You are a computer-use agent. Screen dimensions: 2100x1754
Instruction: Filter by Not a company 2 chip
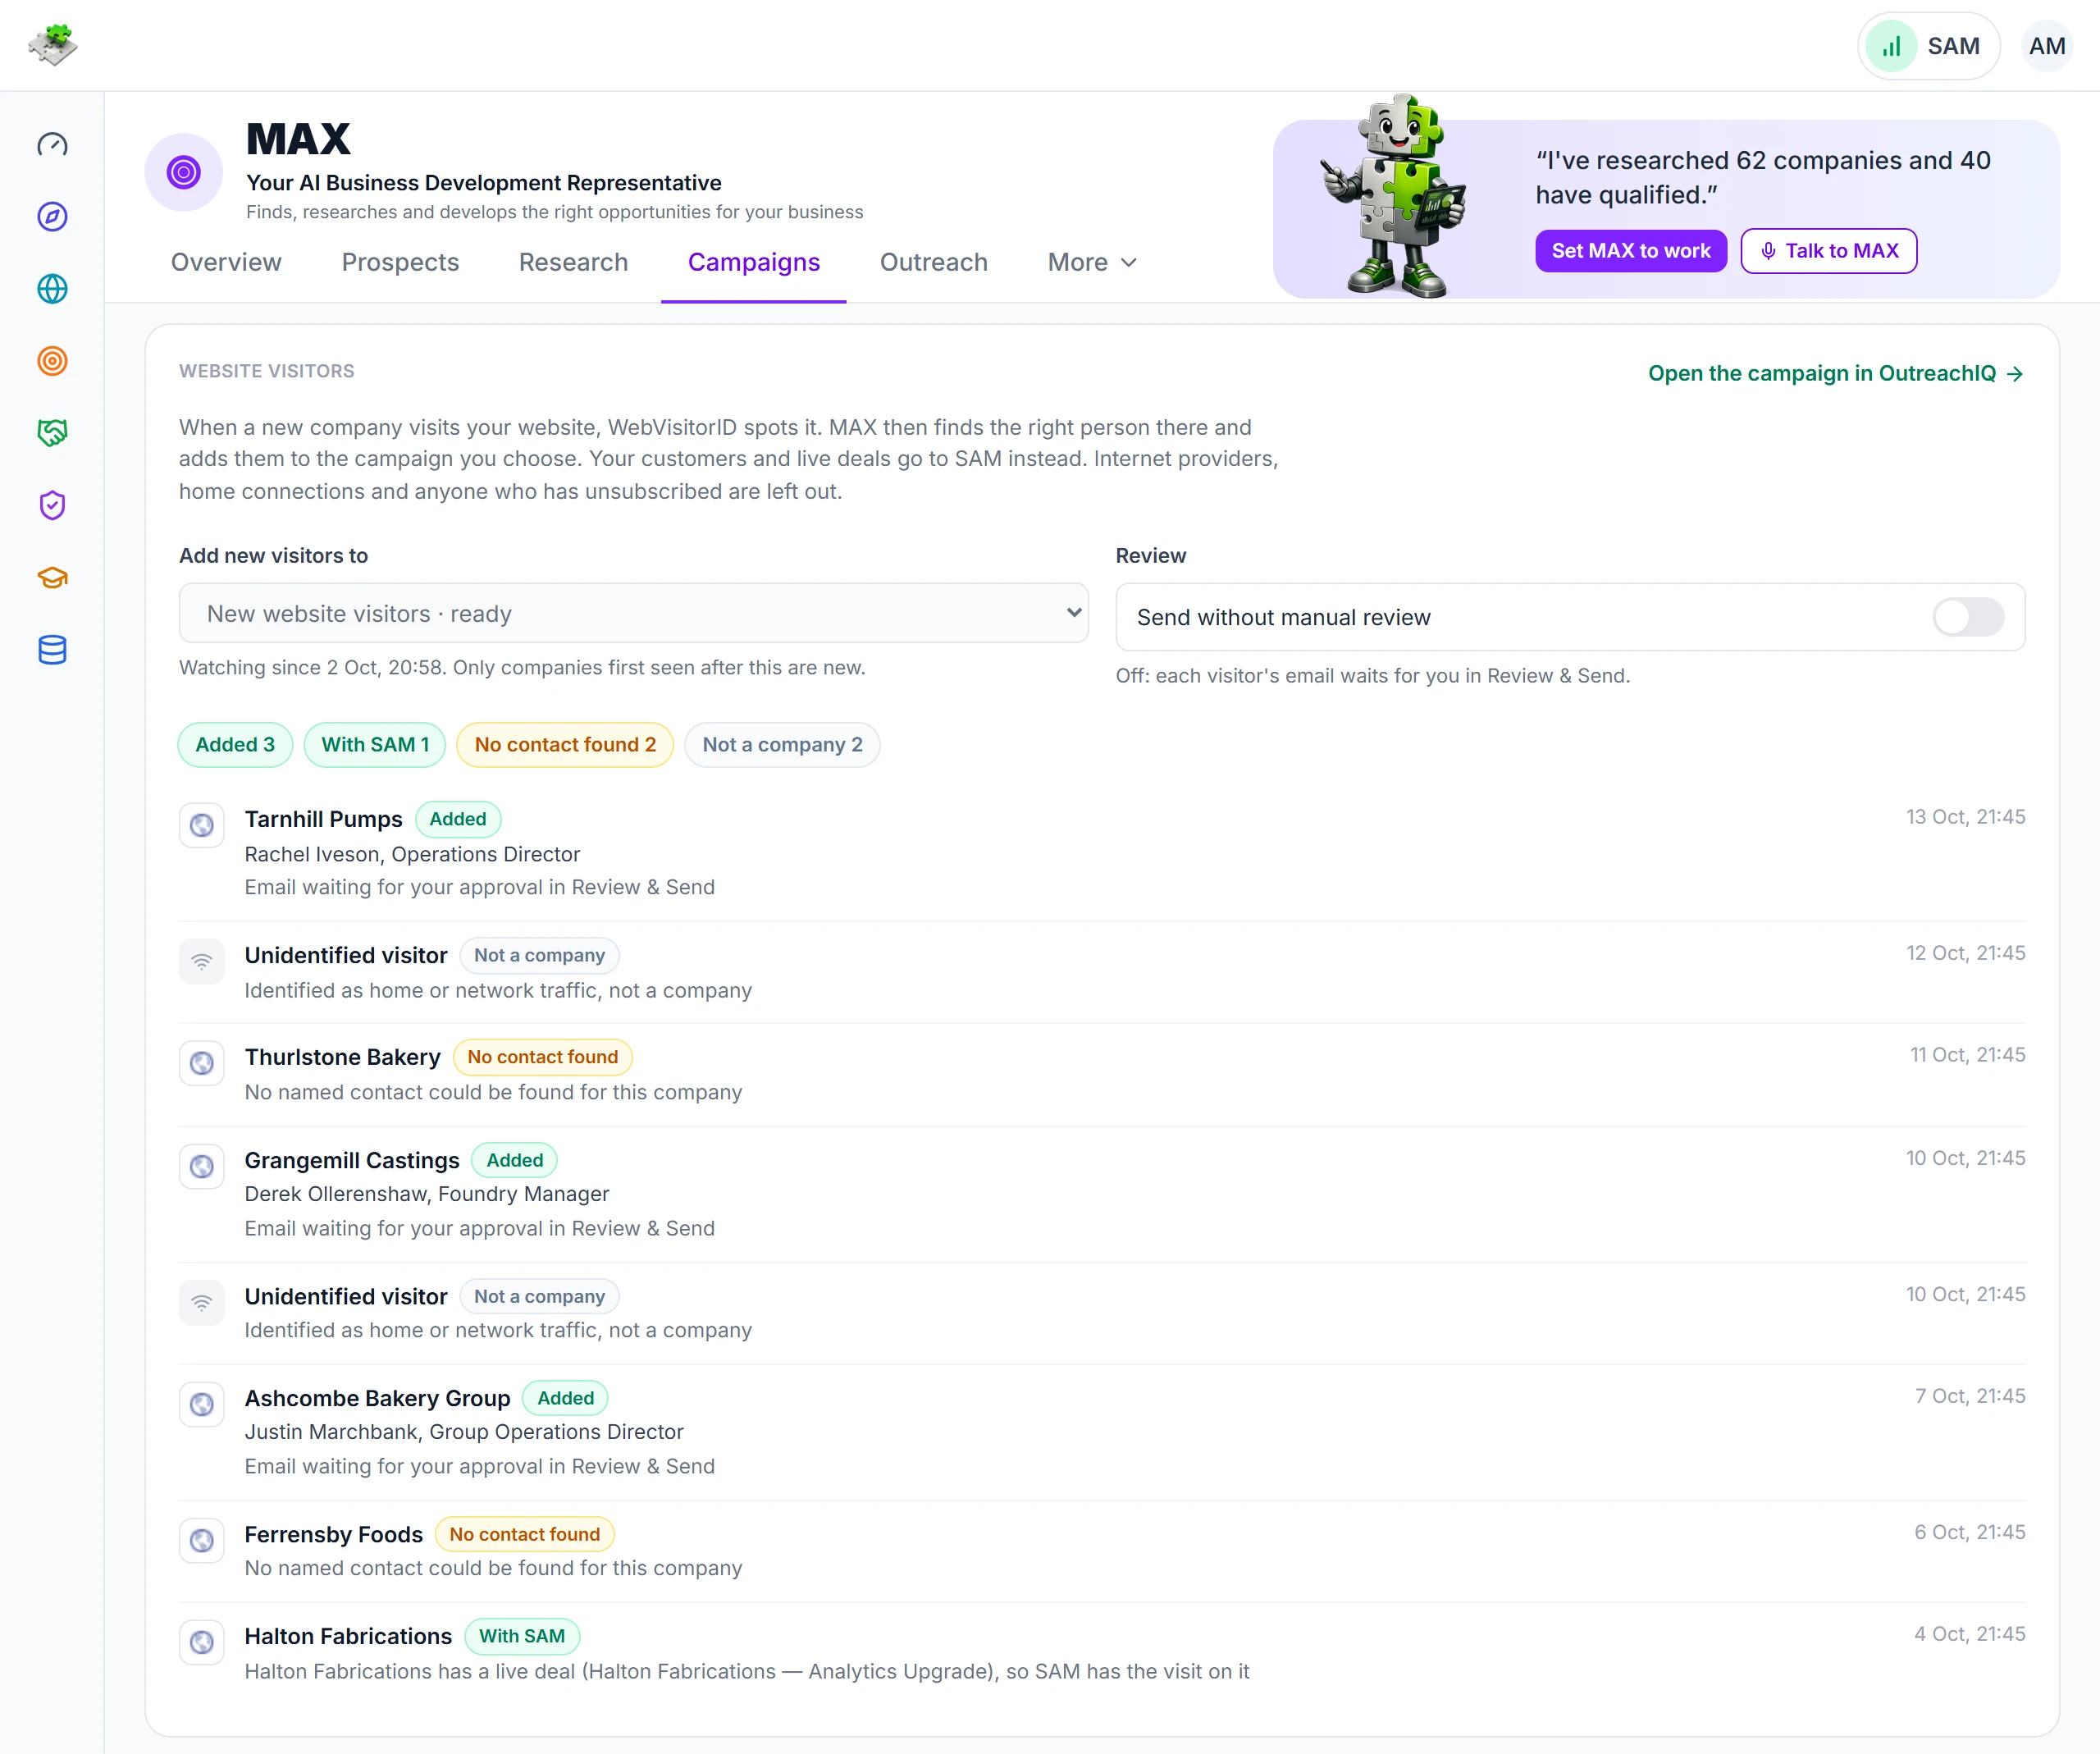click(782, 745)
